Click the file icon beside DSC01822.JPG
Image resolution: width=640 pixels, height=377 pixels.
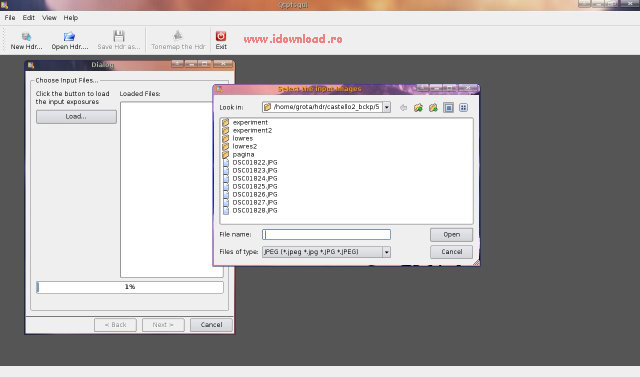pos(226,162)
